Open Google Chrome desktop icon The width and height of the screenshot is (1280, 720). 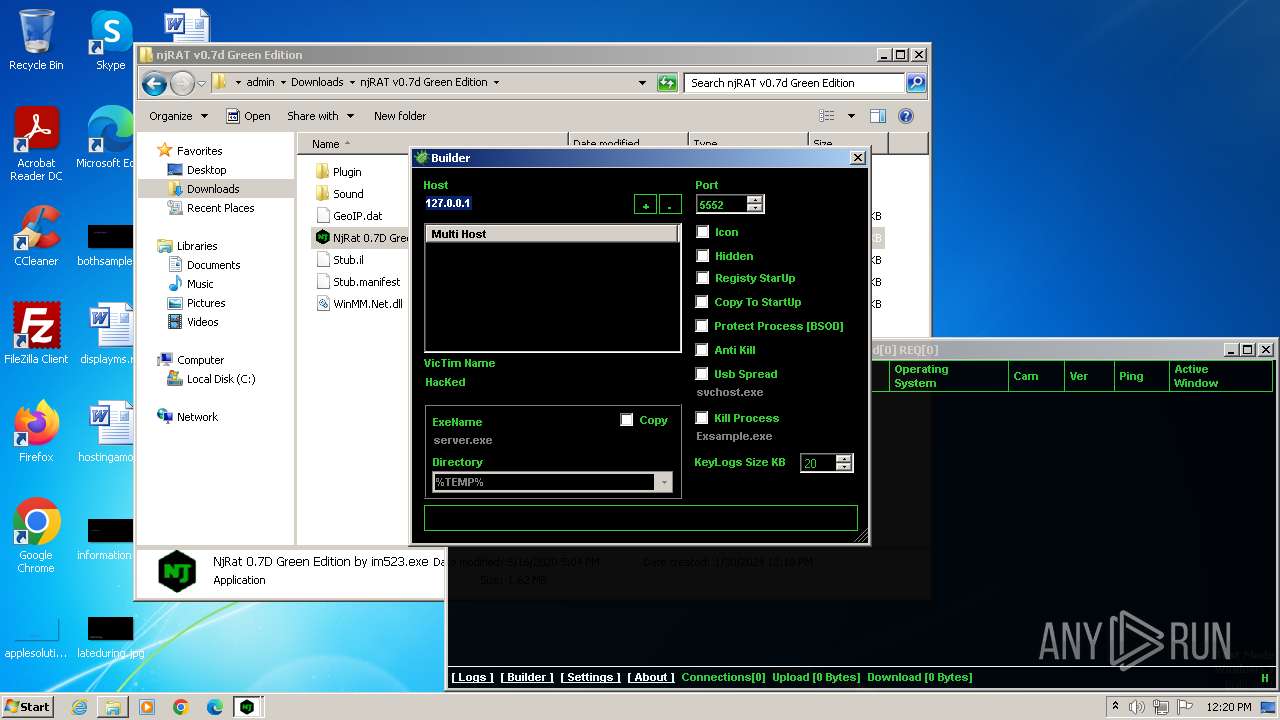[36, 536]
